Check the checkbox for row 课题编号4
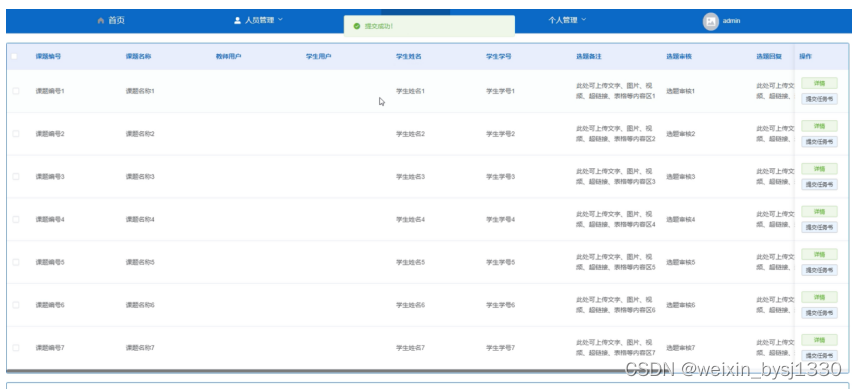The width and height of the screenshot is (857, 389). 15,219
